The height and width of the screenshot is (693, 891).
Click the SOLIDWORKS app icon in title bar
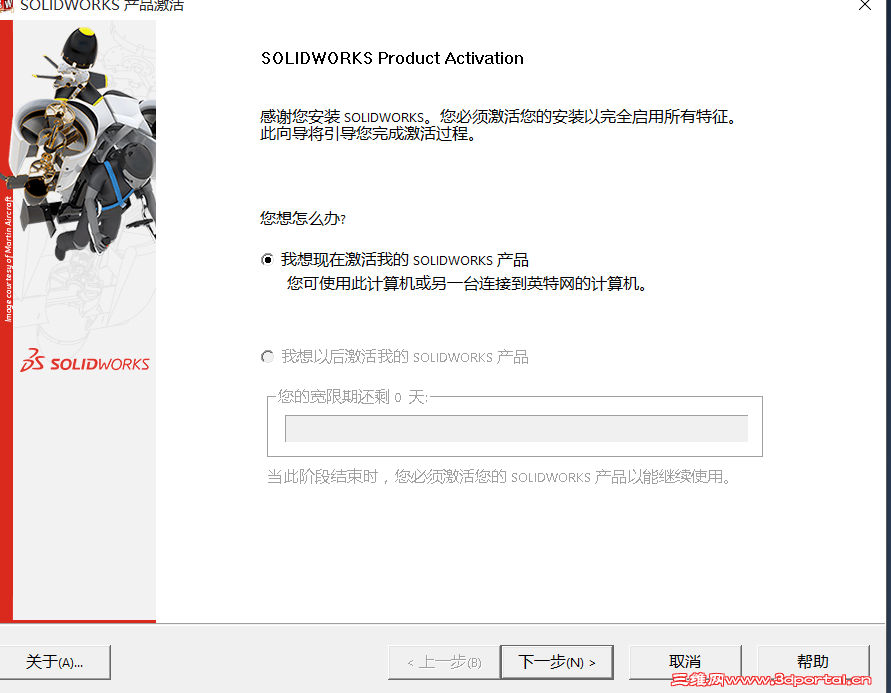click(x=6, y=6)
